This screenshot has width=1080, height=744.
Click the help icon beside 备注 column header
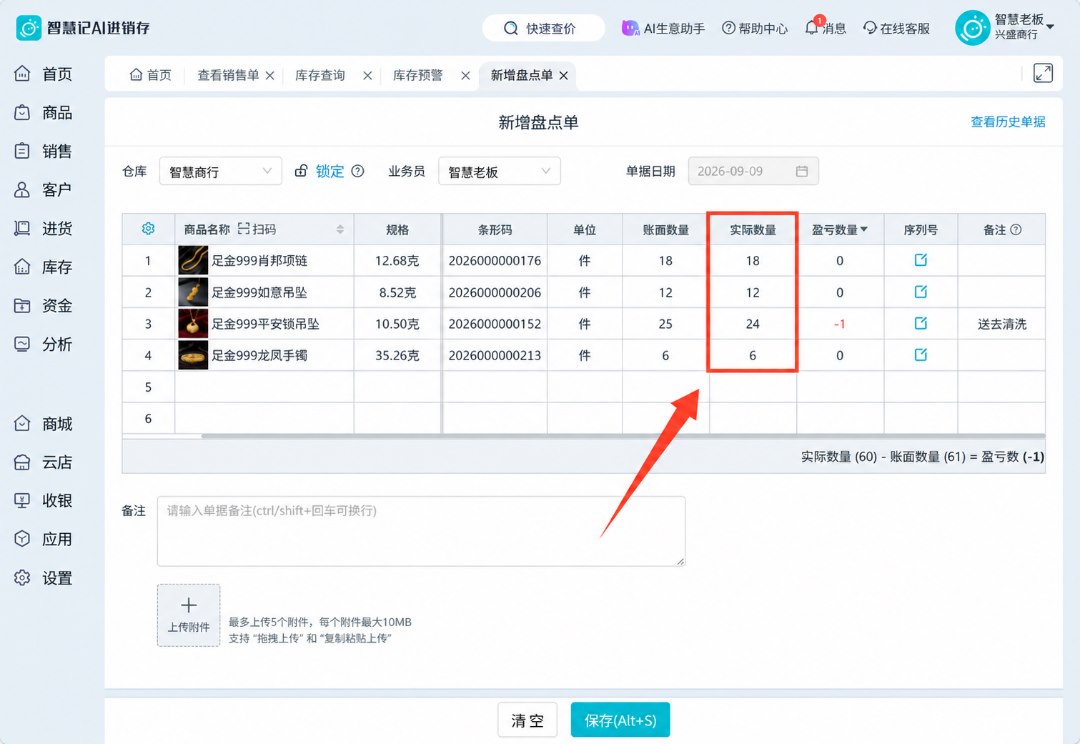(x=1015, y=229)
